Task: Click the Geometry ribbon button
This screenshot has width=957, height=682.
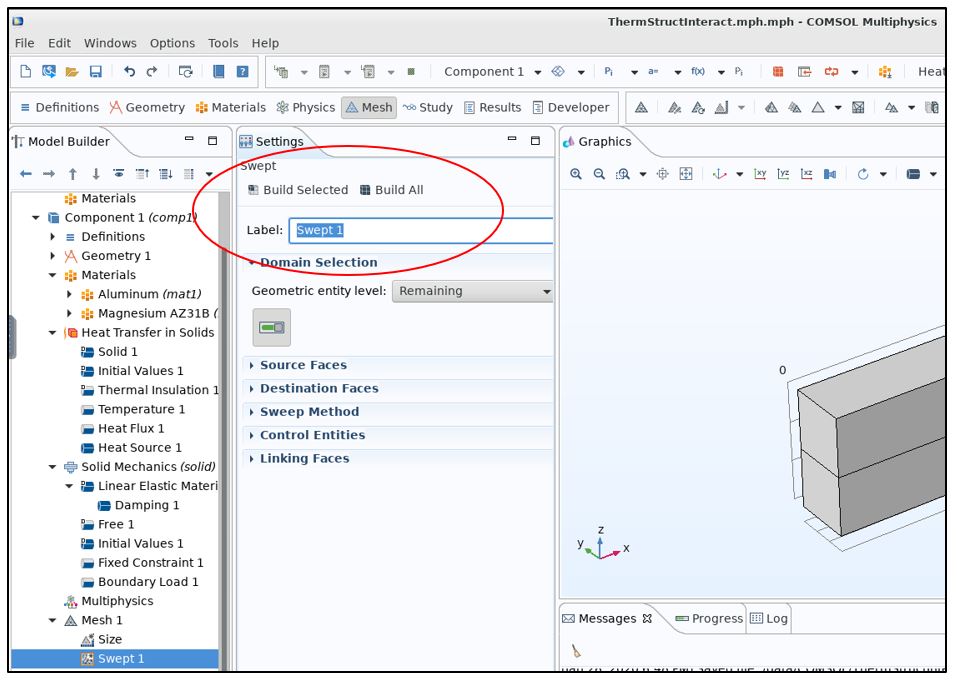Action: (x=147, y=107)
